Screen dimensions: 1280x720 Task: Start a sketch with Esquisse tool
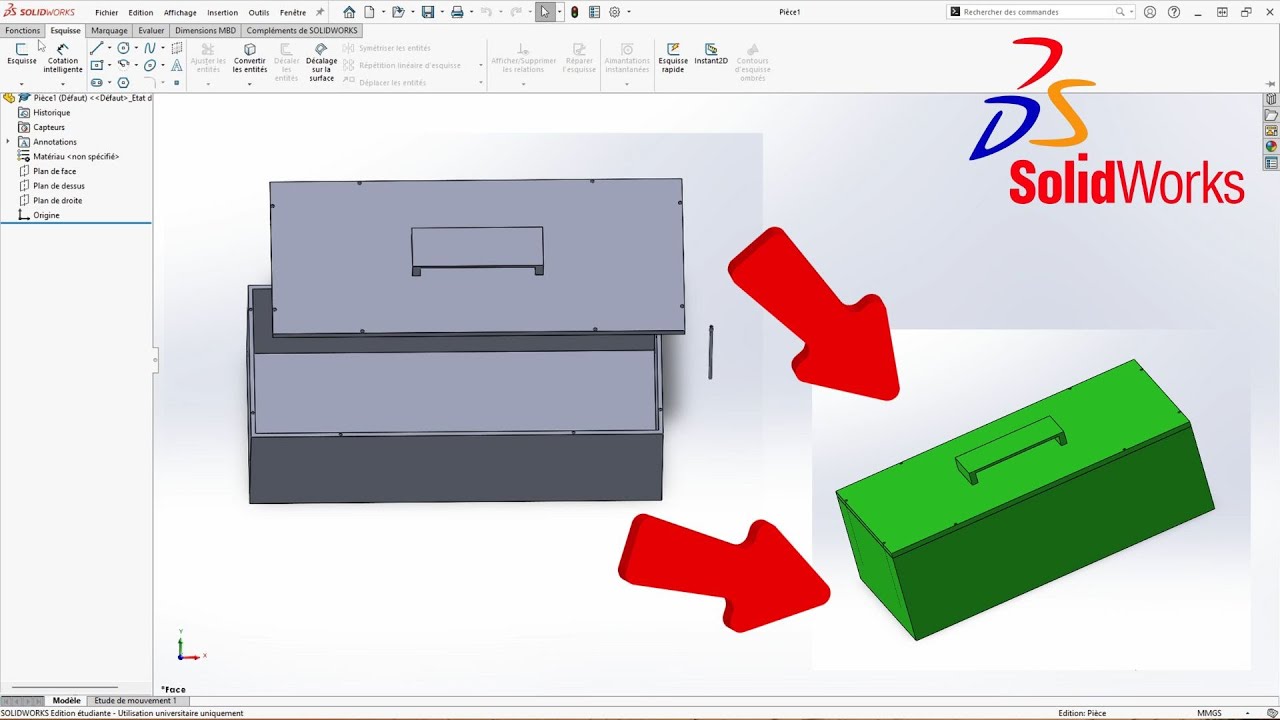click(21, 54)
